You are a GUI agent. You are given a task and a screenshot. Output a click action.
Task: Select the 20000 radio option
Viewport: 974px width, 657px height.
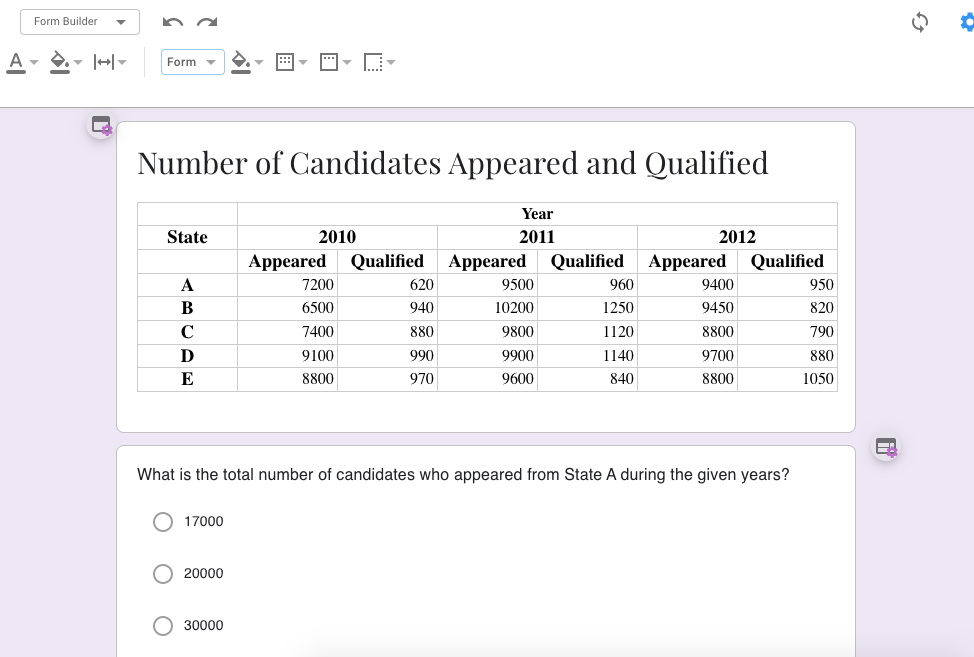coord(163,574)
